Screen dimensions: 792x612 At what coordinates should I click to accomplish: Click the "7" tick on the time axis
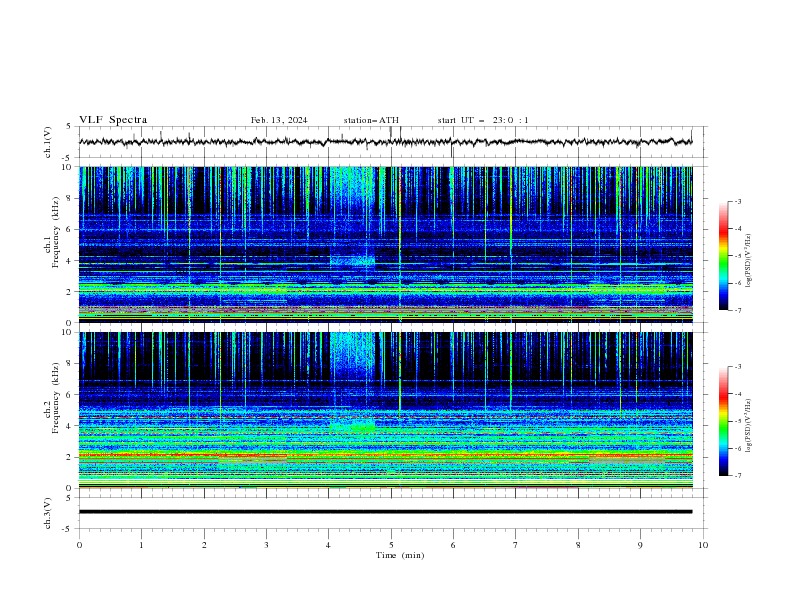[x=515, y=545]
